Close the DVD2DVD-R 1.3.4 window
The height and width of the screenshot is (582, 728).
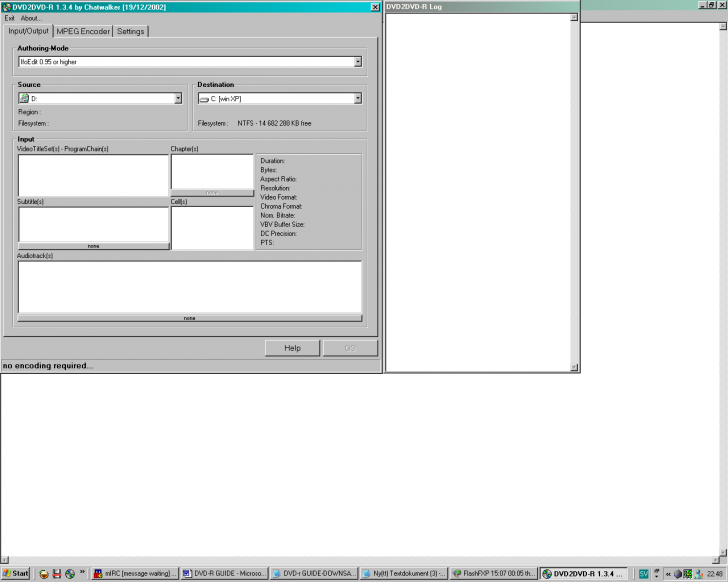tap(375, 7)
